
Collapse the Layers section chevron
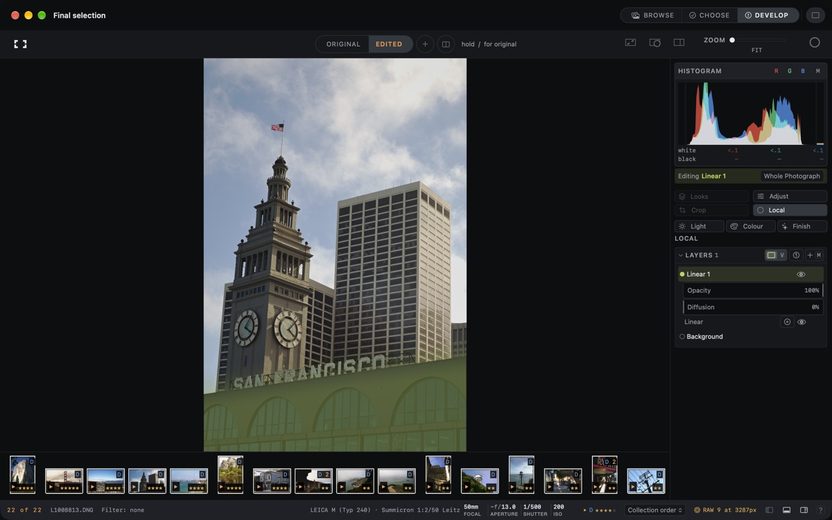680,255
